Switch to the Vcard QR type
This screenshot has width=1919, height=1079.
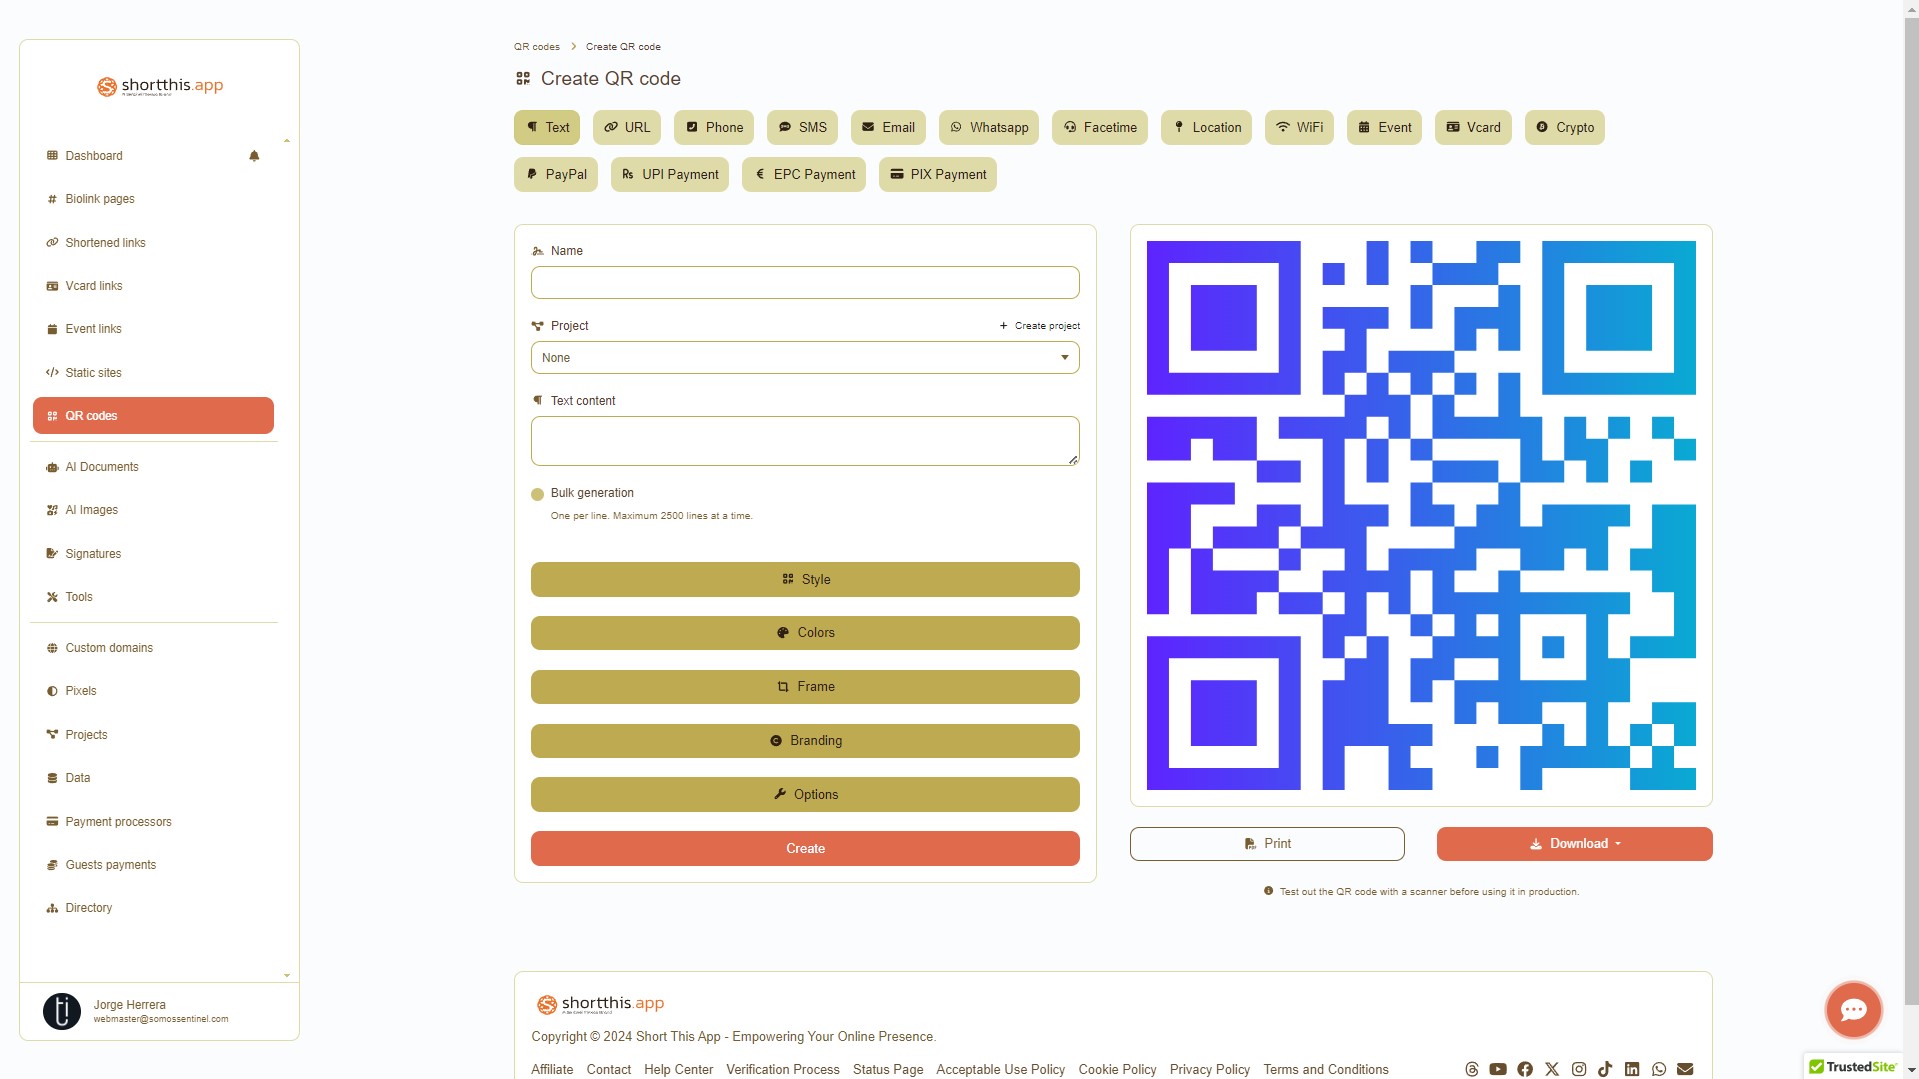[1473, 128]
